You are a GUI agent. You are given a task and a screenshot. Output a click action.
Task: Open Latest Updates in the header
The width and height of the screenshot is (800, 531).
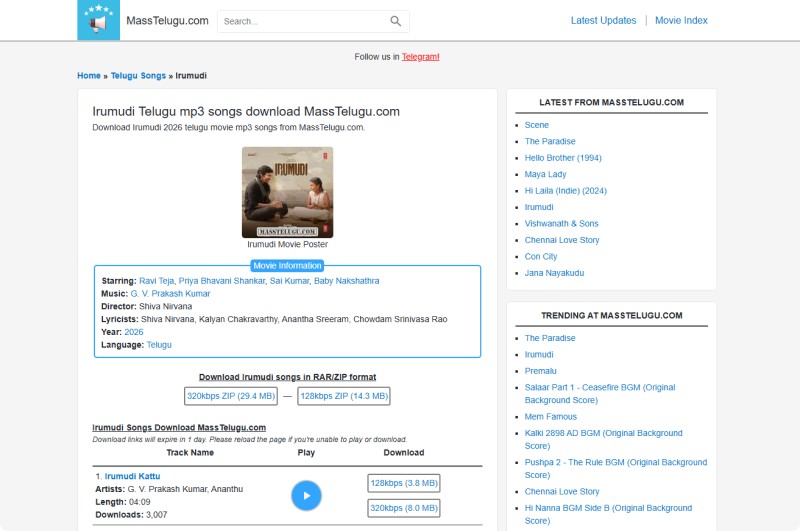click(x=603, y=20)
